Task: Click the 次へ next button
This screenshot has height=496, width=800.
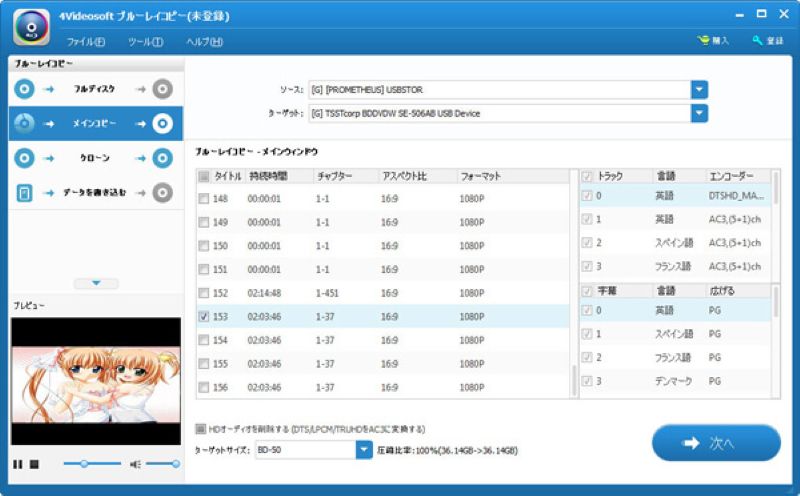Action: coord(716,443)
